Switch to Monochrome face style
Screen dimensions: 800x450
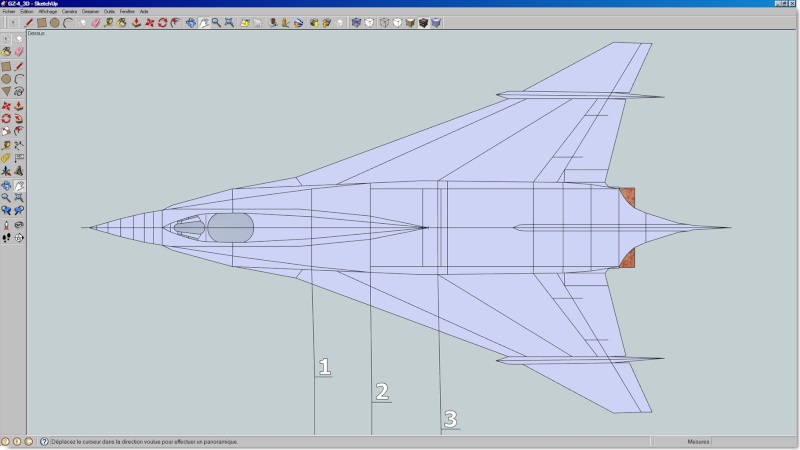pyautogui.click(x=436, y=22)
